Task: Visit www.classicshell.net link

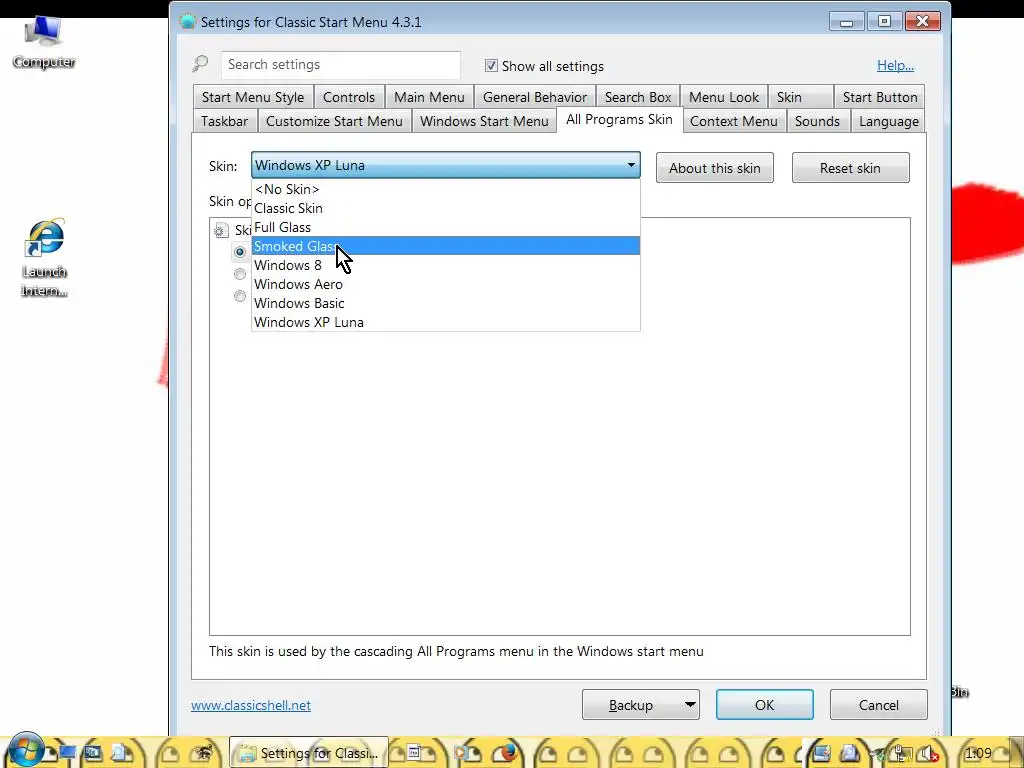Action: (251, 705)
